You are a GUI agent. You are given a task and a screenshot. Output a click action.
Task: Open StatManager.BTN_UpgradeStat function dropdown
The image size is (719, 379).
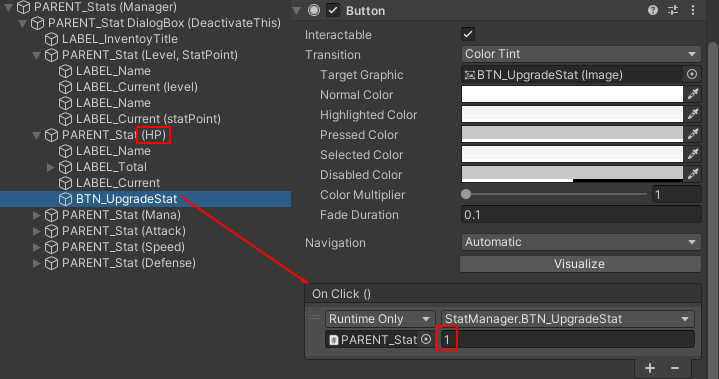click(568, 319)
